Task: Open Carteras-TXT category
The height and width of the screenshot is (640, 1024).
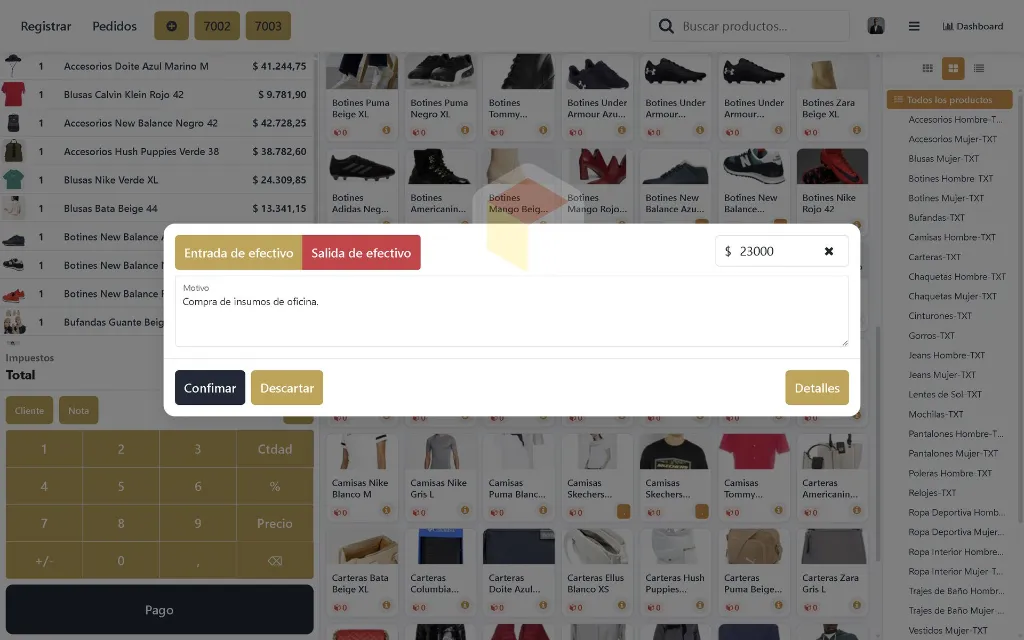Action: [x=935, y=257]
